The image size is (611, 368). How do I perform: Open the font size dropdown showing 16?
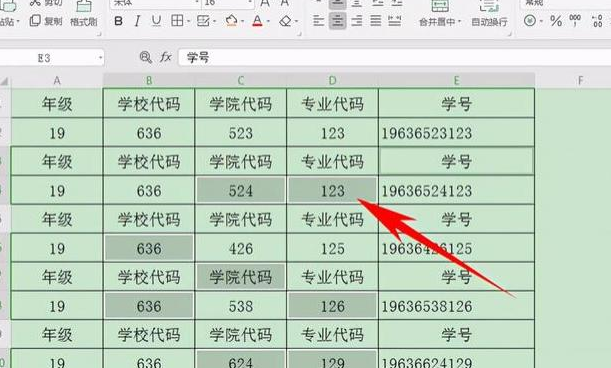pyautogui.click(x=250, y=3)
